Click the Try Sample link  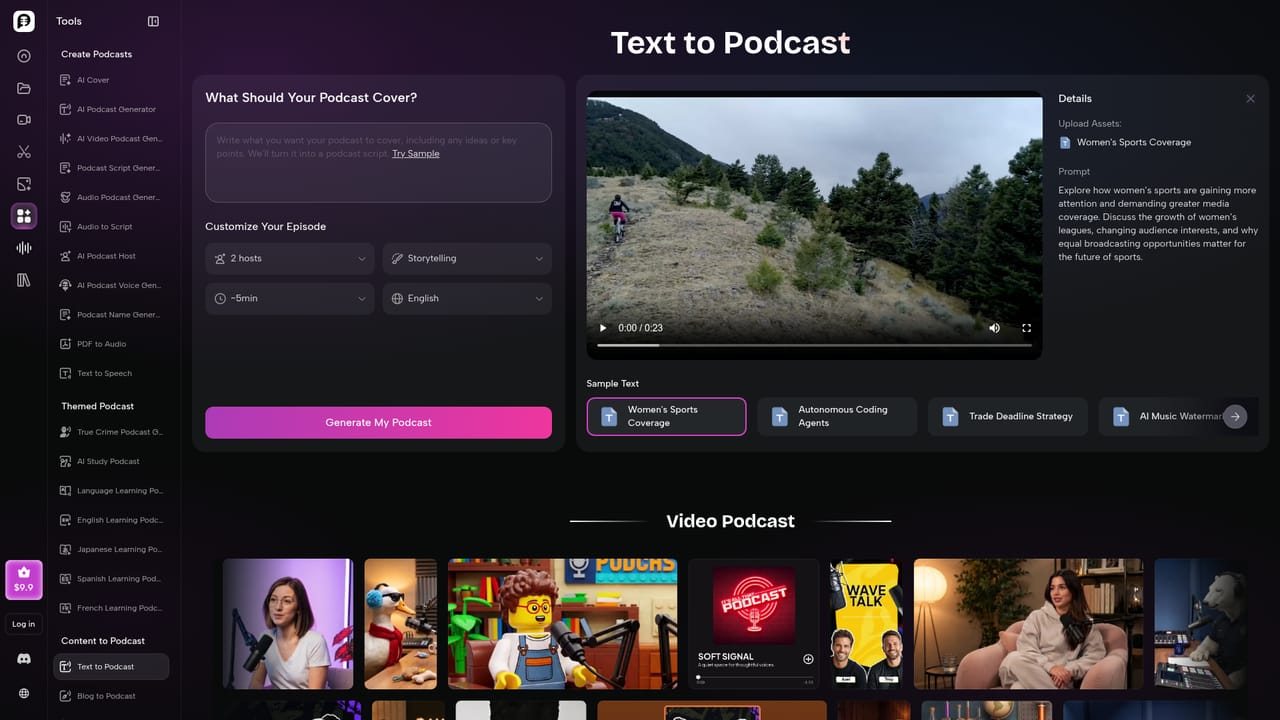[416, 154]
